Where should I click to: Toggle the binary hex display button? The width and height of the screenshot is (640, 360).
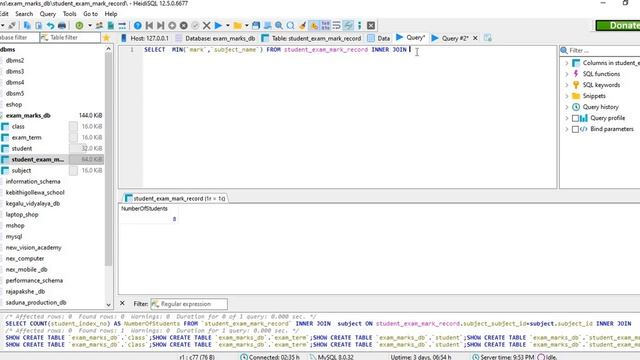coord(325,25)
